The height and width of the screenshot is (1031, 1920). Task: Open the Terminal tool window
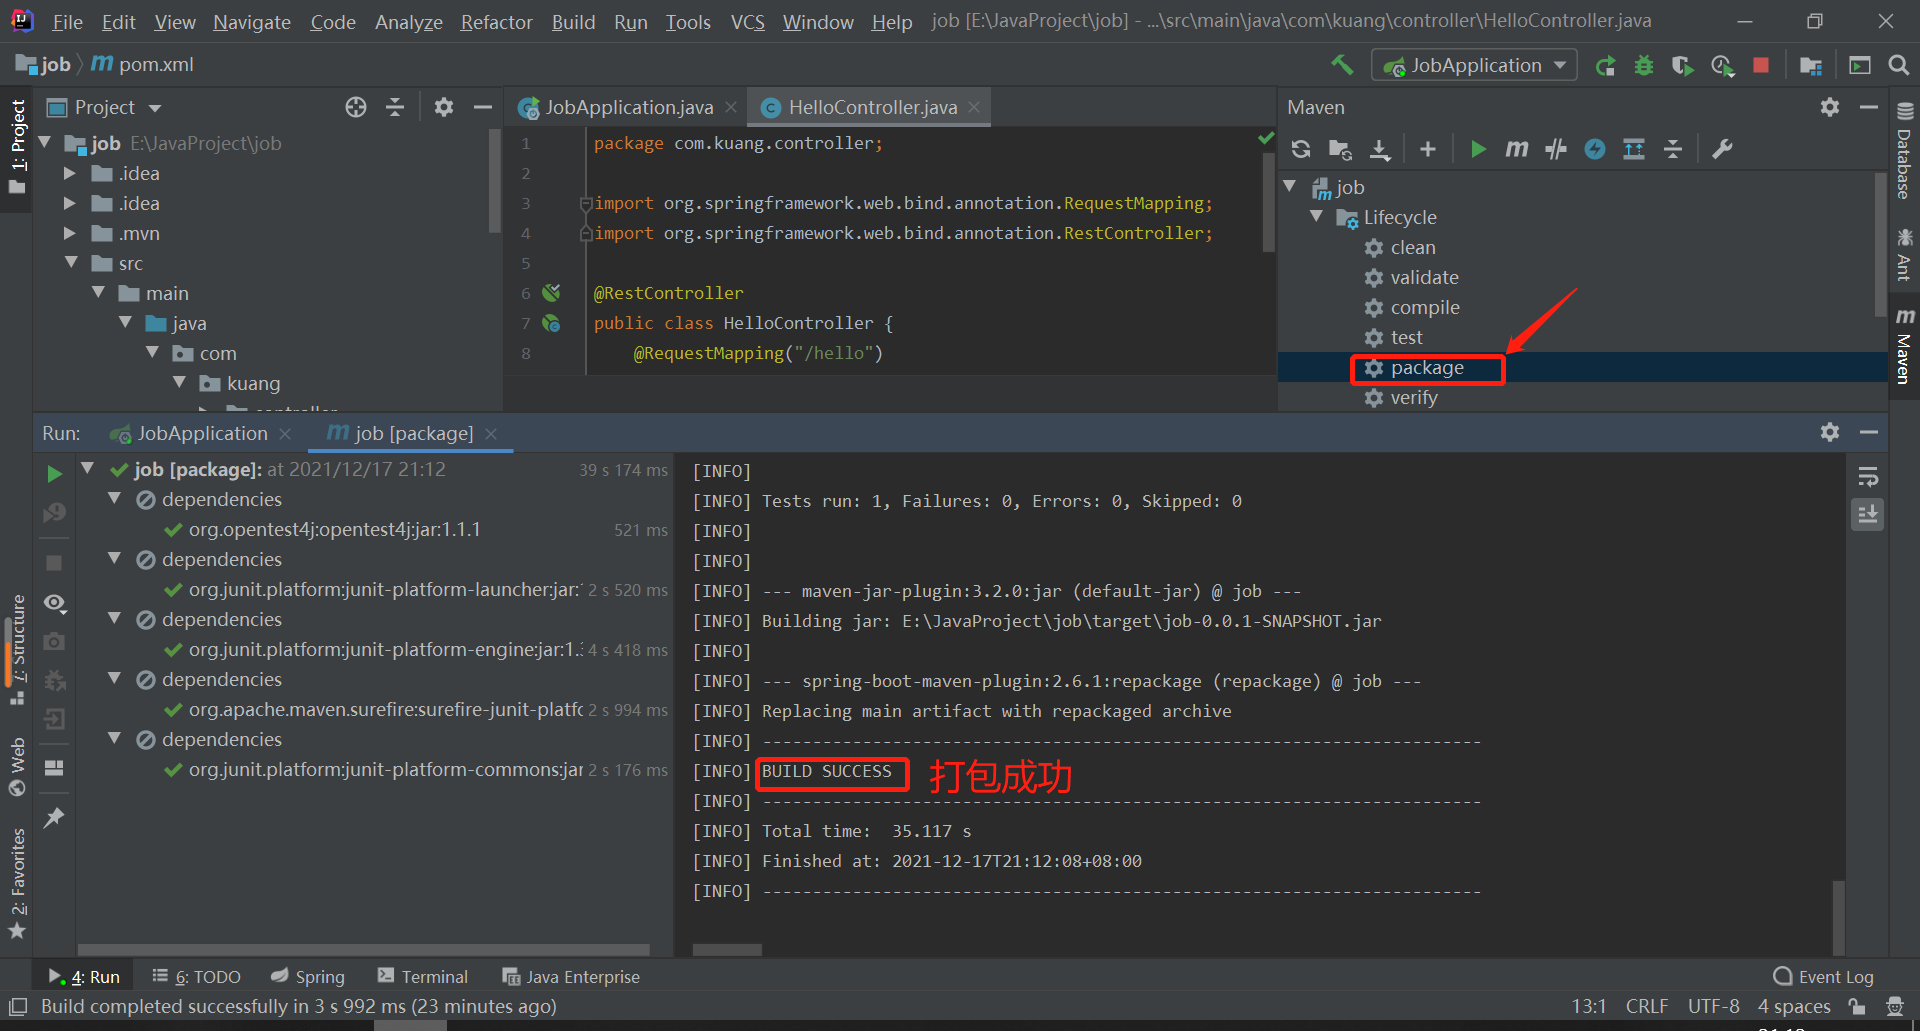(x=423, y=977)
